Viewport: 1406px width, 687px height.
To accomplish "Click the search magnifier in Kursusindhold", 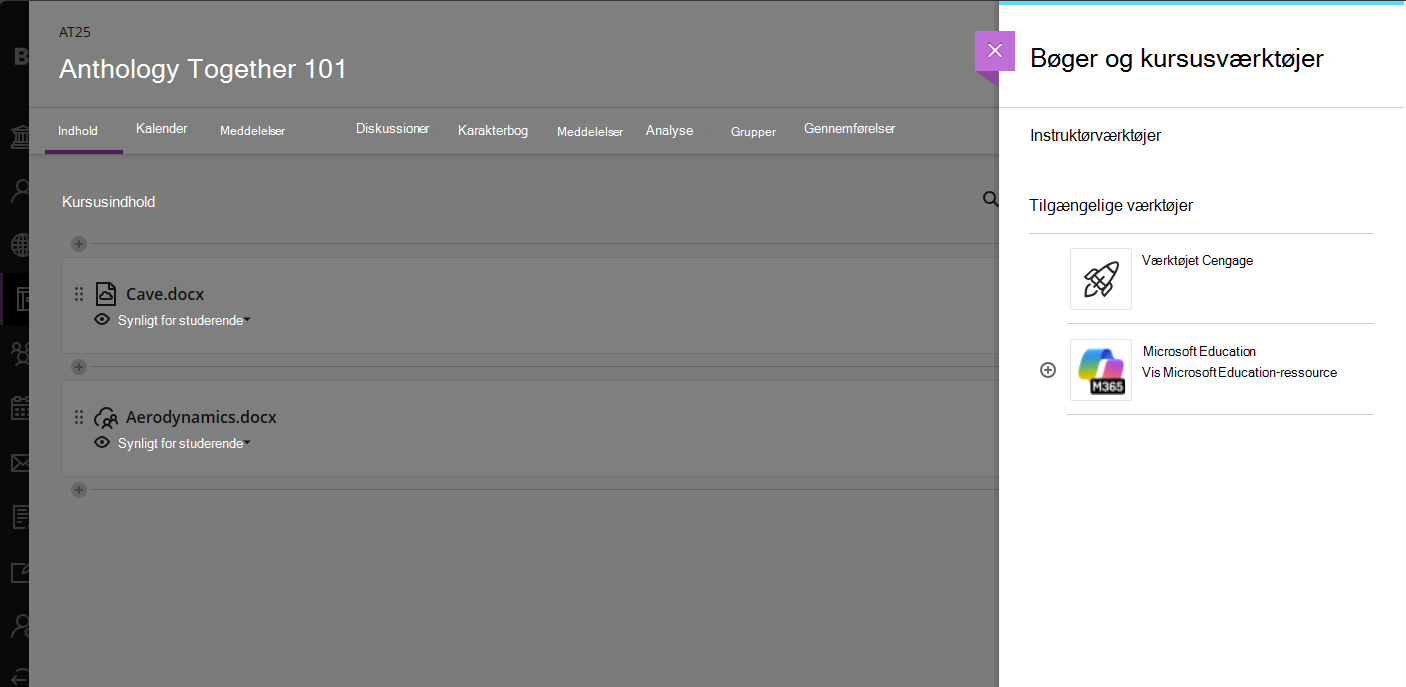I will (x=990, y=199).
